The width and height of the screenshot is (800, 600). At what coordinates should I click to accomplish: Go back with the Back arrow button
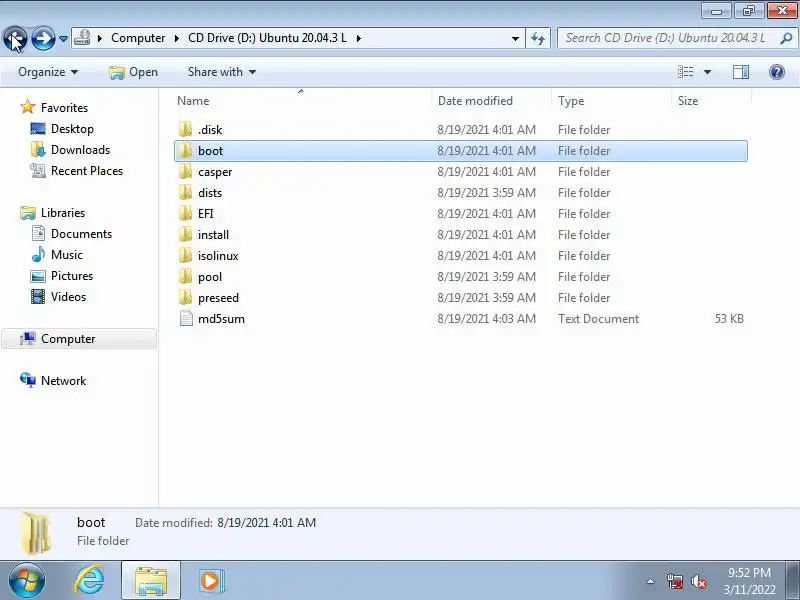pyautogui.click(x=15, y=38)
